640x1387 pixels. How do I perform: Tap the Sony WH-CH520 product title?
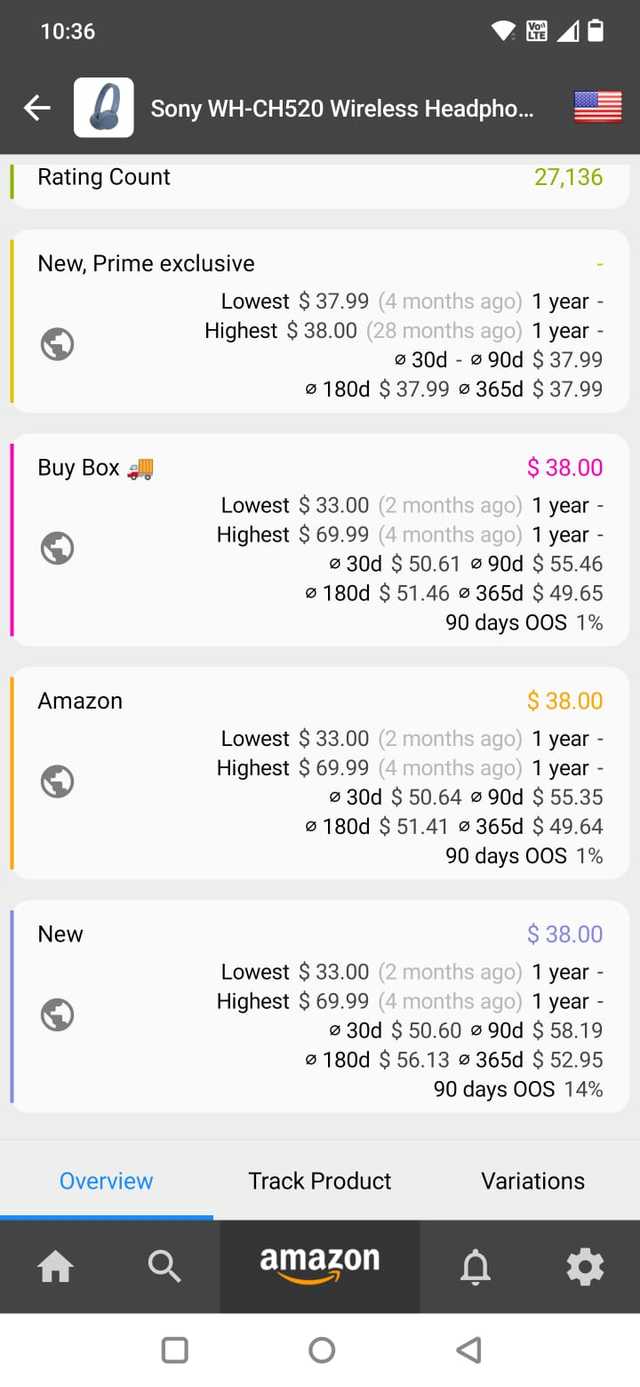tap(342, 109)
